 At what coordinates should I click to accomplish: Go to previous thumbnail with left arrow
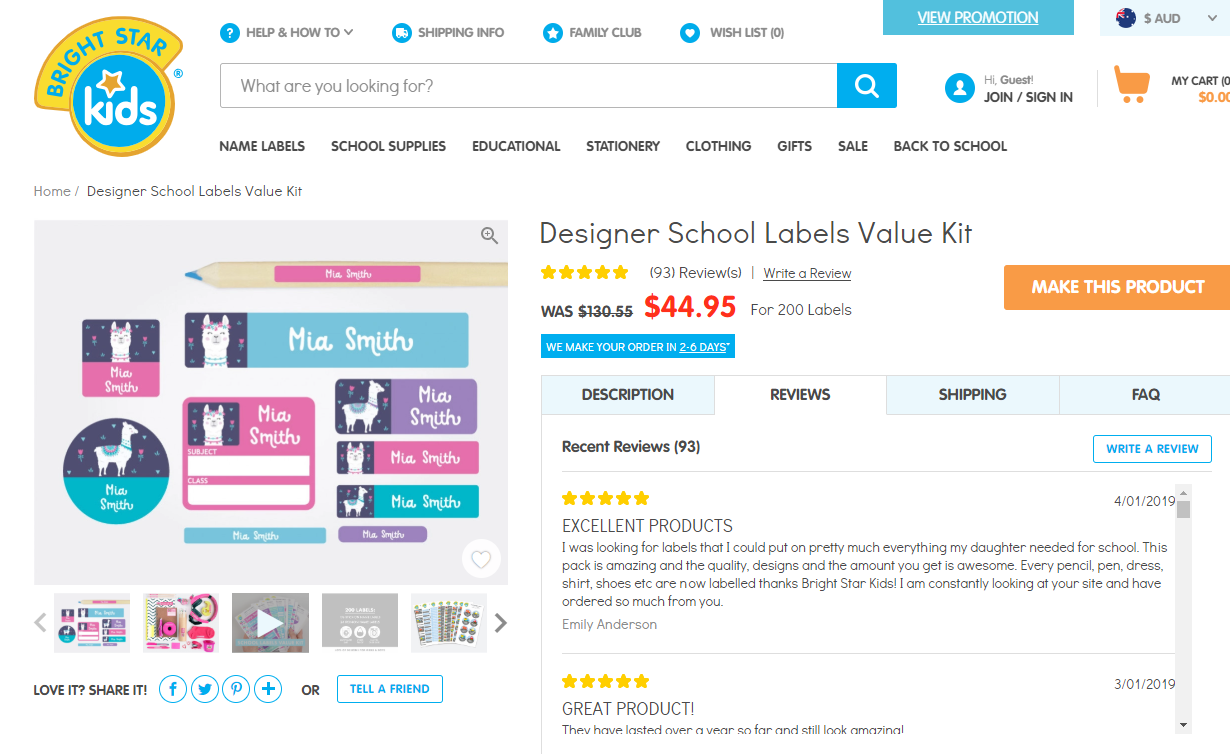(40, 622)
